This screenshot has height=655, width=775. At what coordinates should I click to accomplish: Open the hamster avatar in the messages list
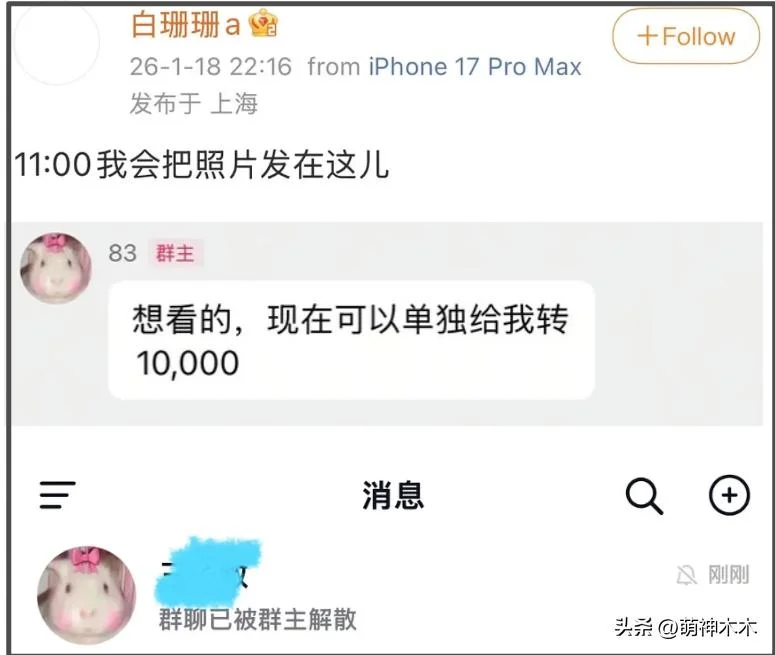click(86, 595)
